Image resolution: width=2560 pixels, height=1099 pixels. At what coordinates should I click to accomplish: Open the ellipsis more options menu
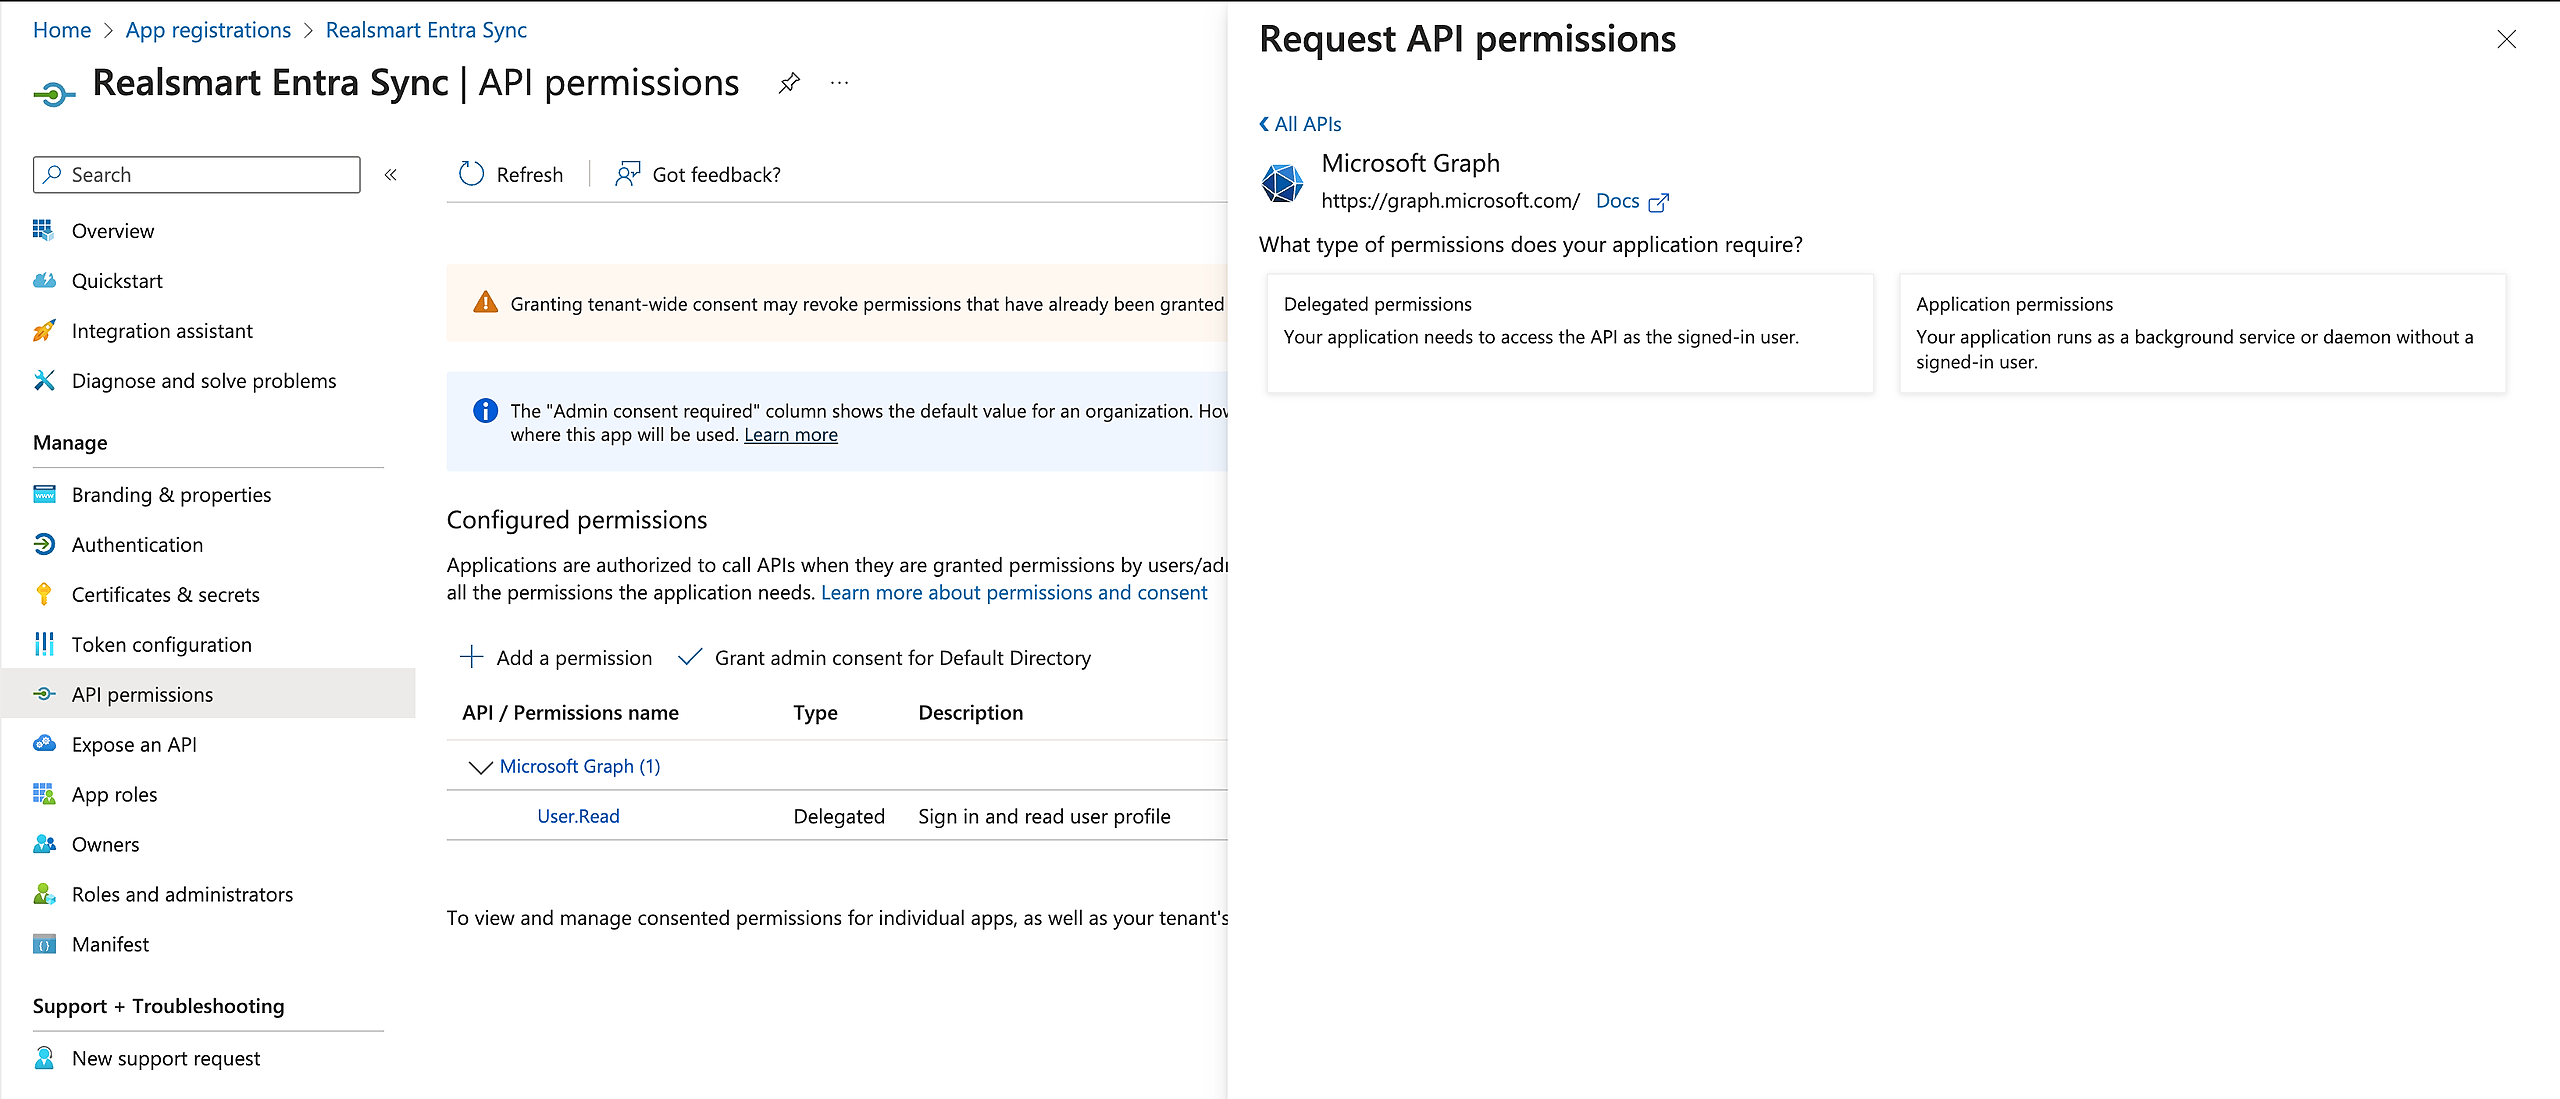[x=839, y=83]
